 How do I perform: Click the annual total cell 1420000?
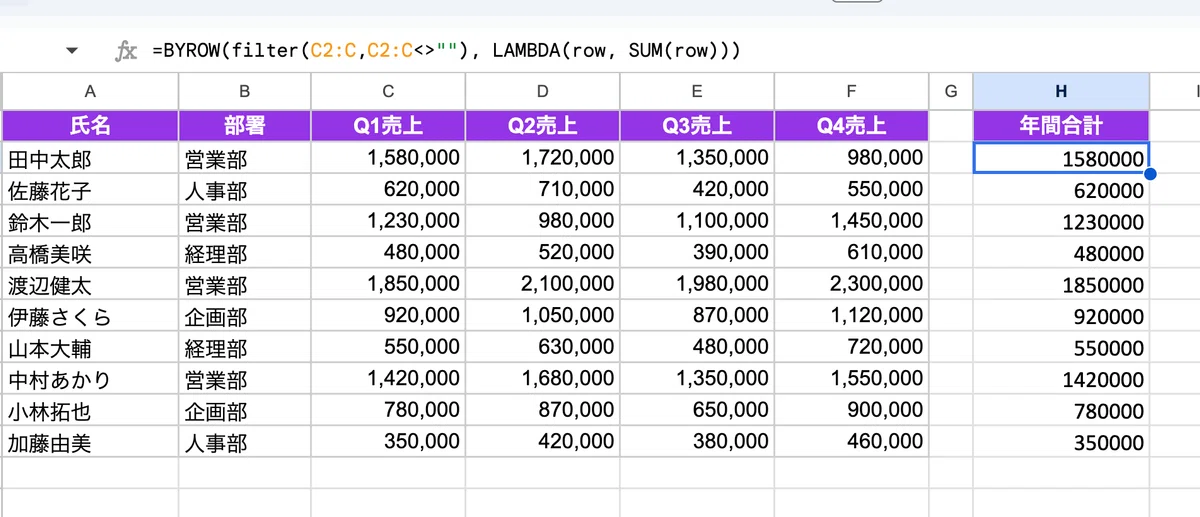1061,380
